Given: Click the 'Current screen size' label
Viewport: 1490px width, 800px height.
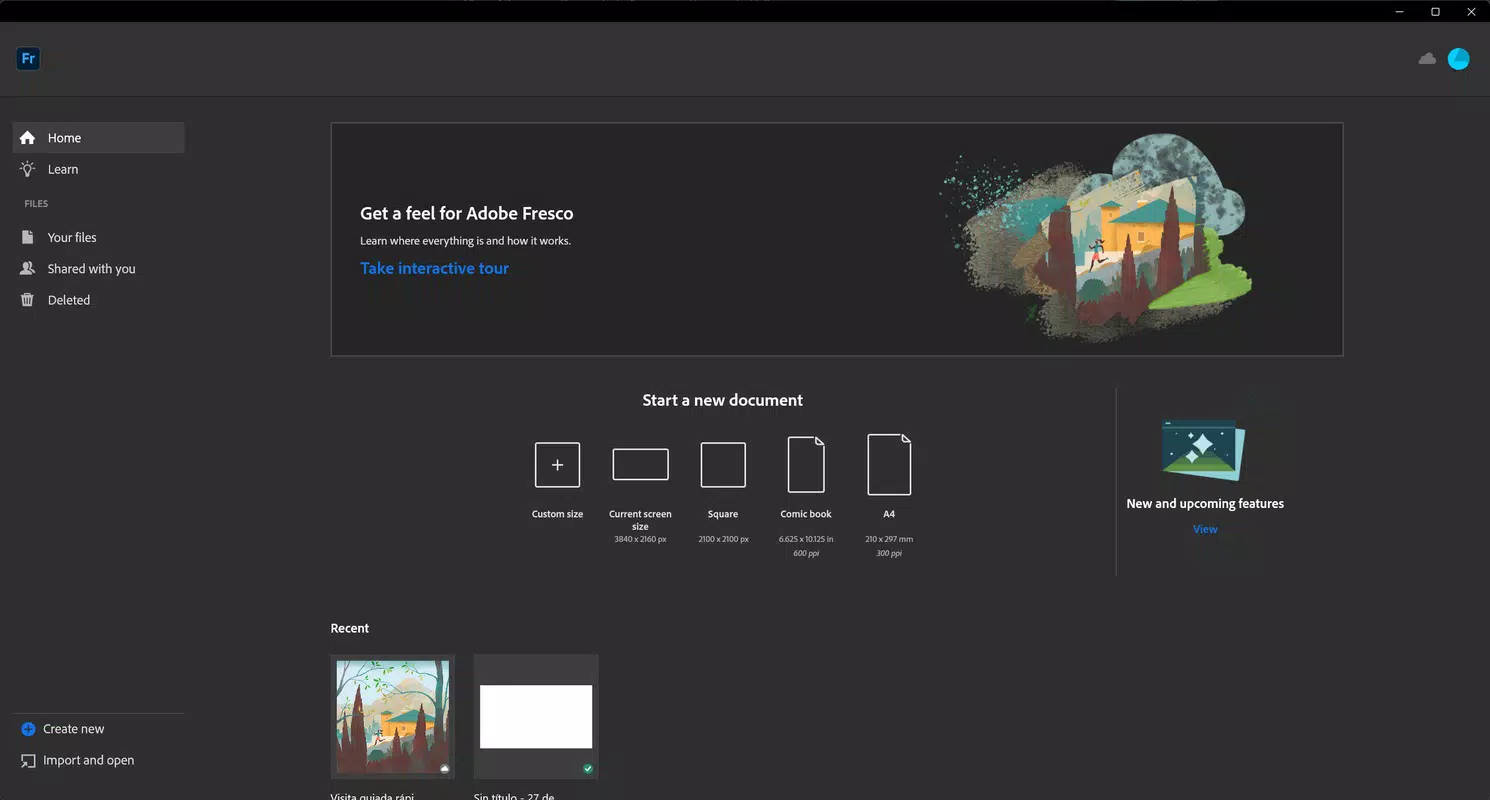Looking at the screenshot, I should coord(640,520).
